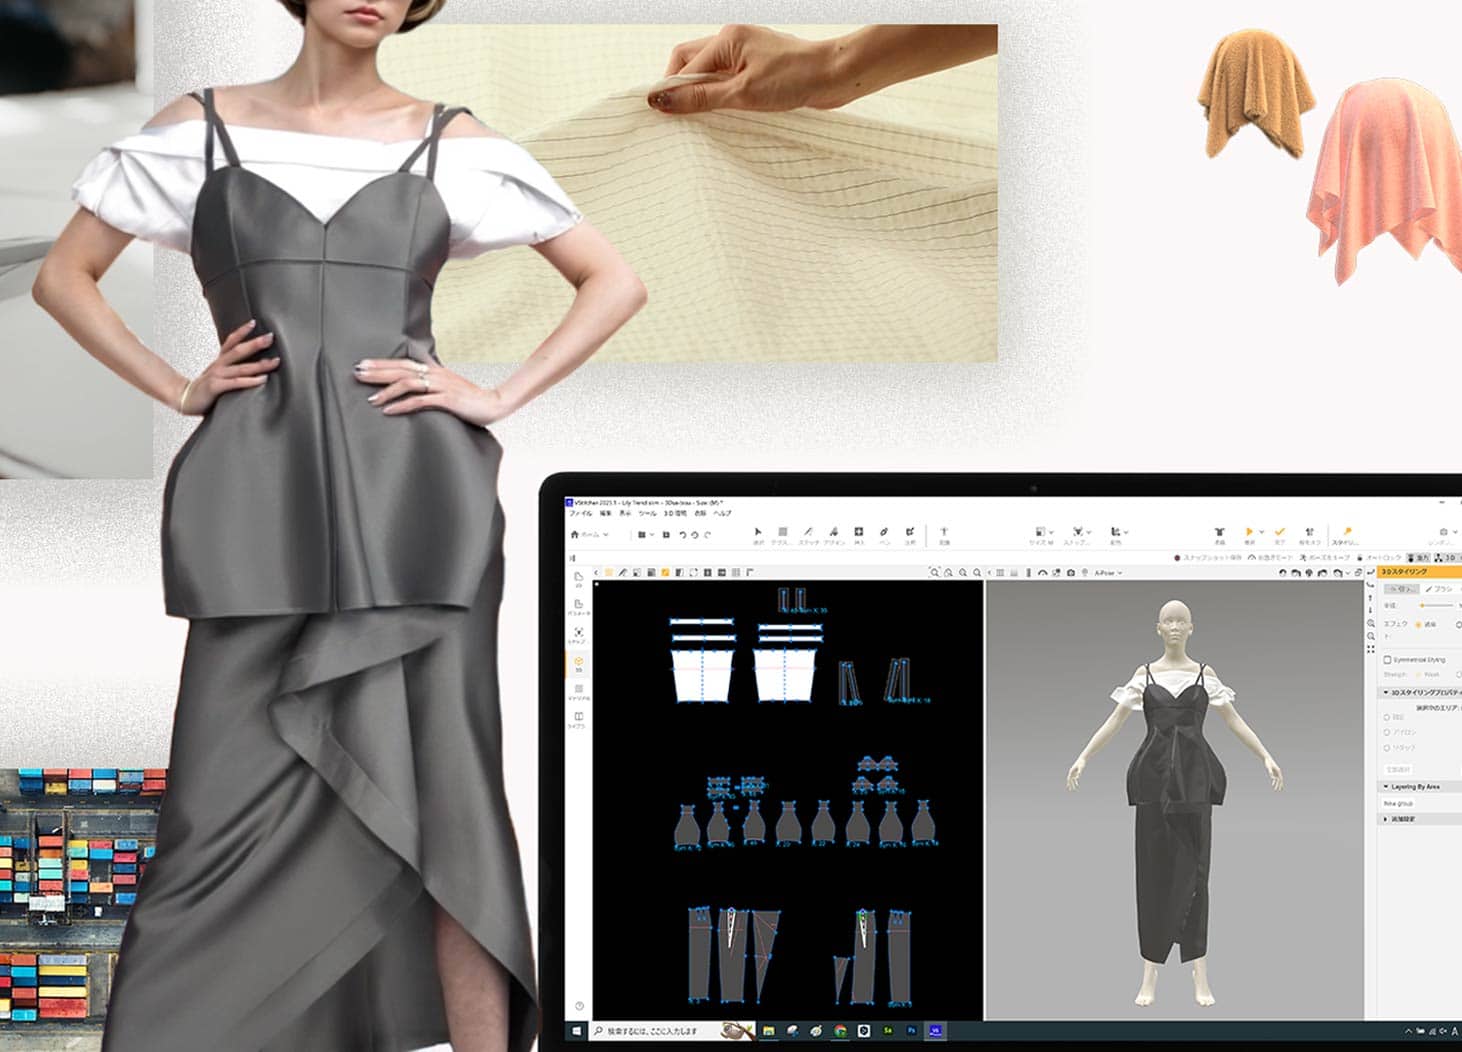Viewport: 1462px width, 1052px height.
Task: Open File Explorer from the taskbar
Action: tap(769, 1030)
